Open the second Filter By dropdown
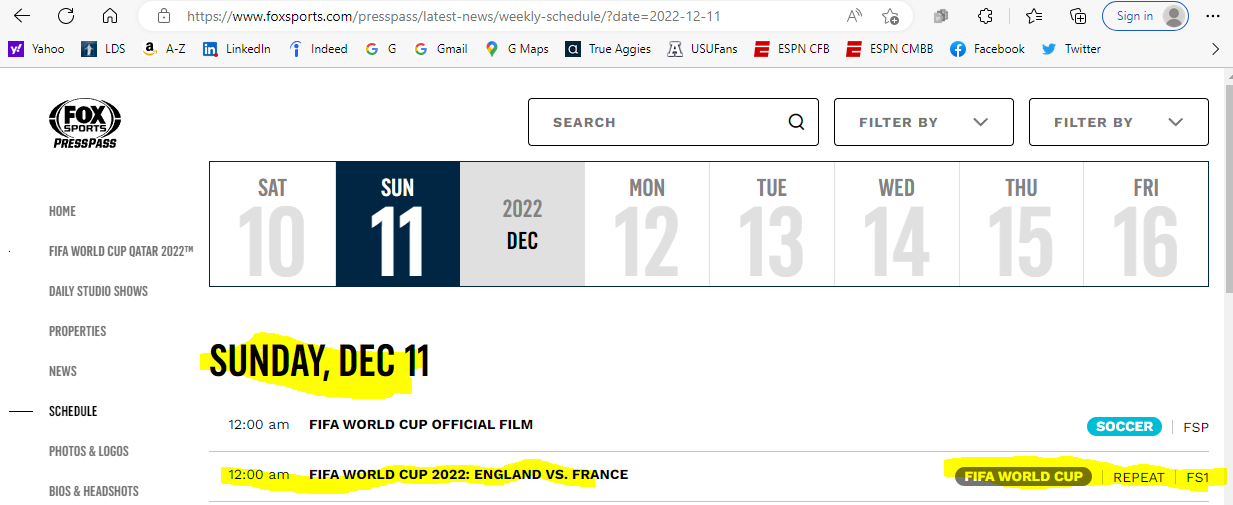 tap(1119, 122)
